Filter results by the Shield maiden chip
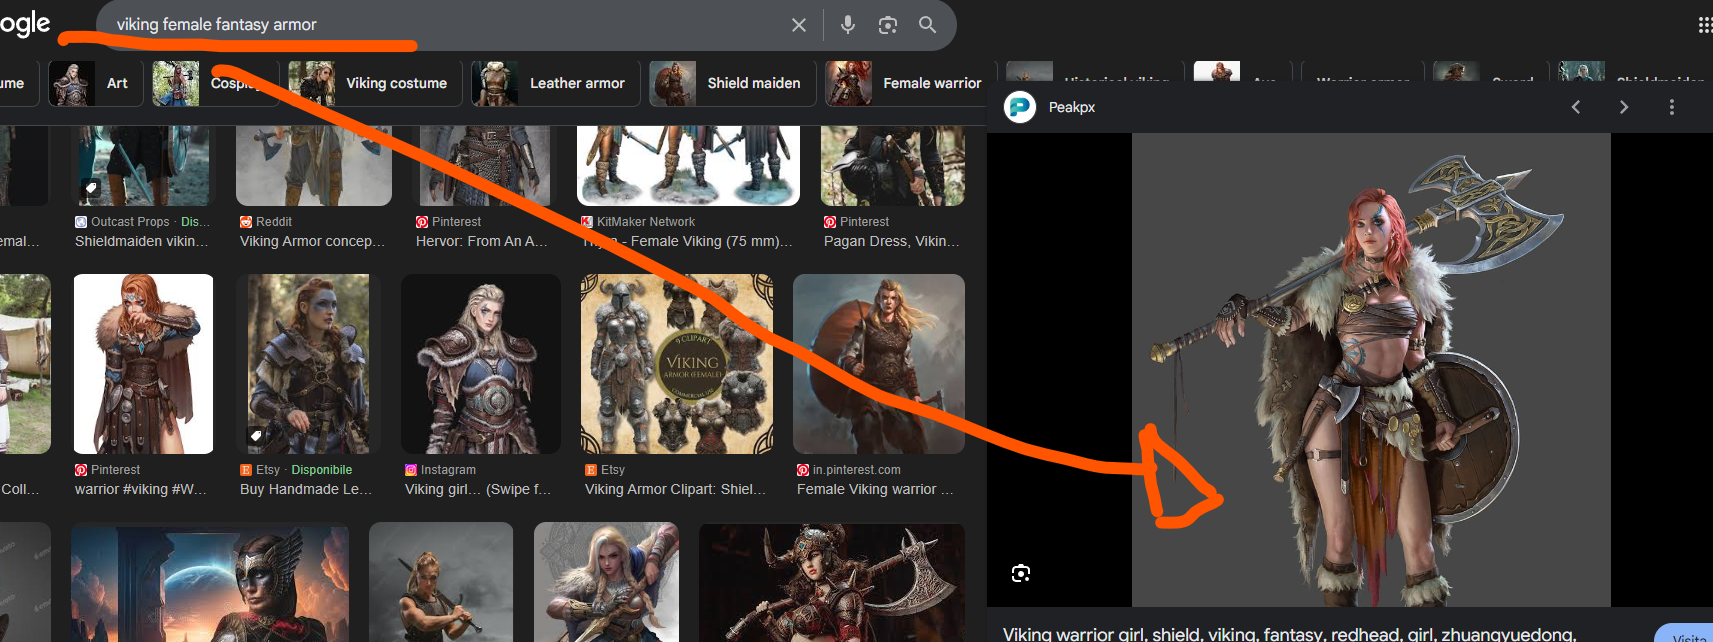 [733, 83]
